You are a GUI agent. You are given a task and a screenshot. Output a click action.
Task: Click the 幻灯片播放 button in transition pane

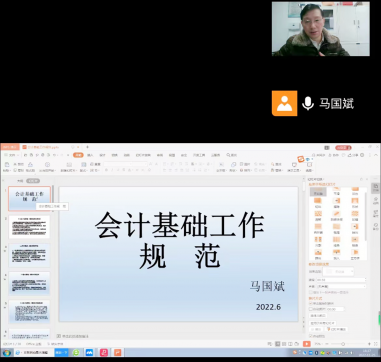coord(337,329)
